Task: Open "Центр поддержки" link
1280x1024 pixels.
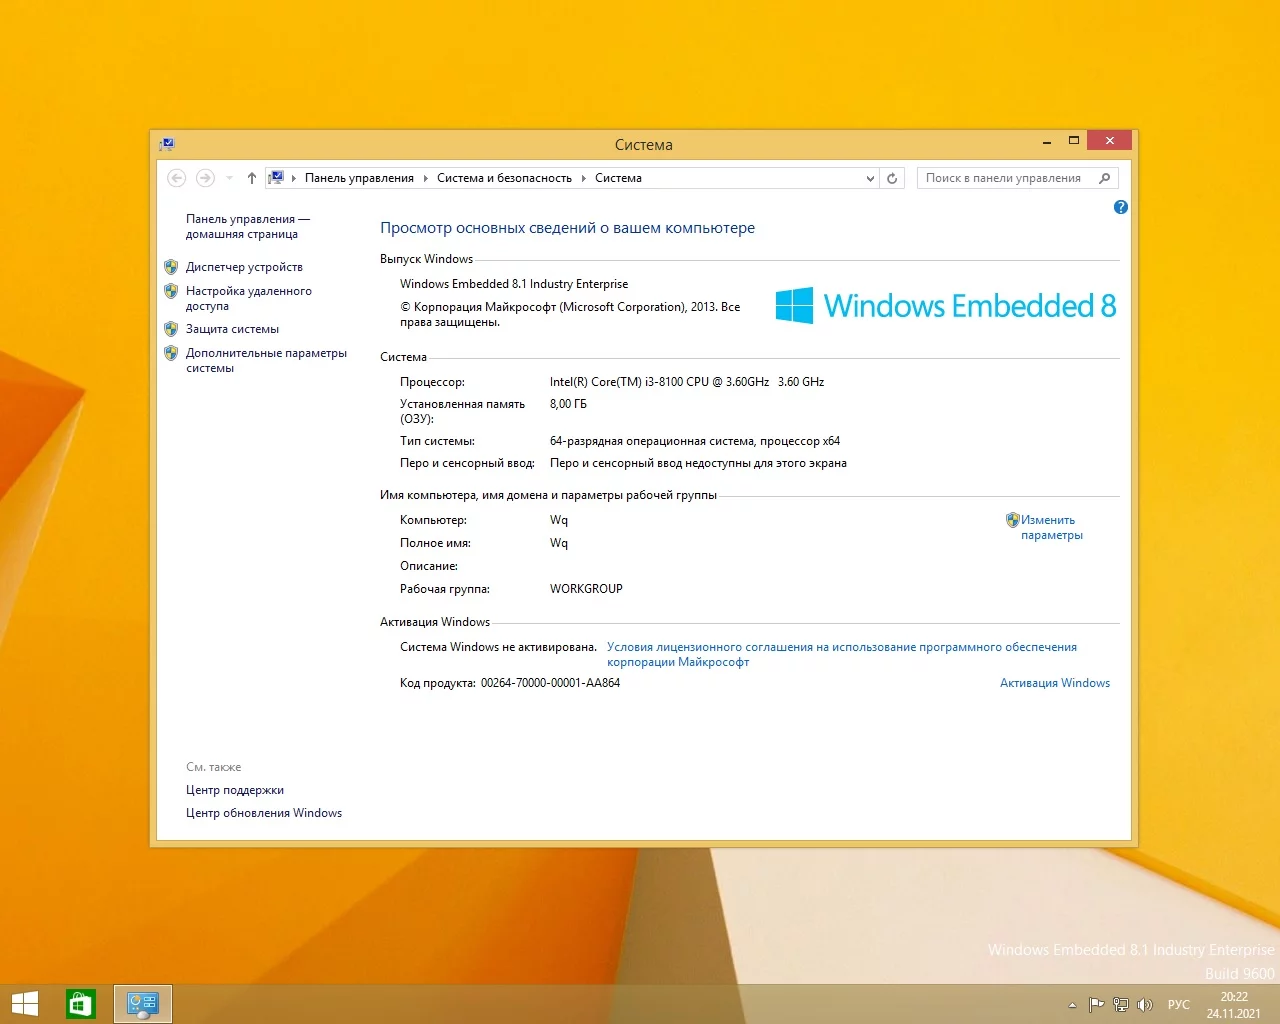Action: pyautogui.click(x=235, y=790)
